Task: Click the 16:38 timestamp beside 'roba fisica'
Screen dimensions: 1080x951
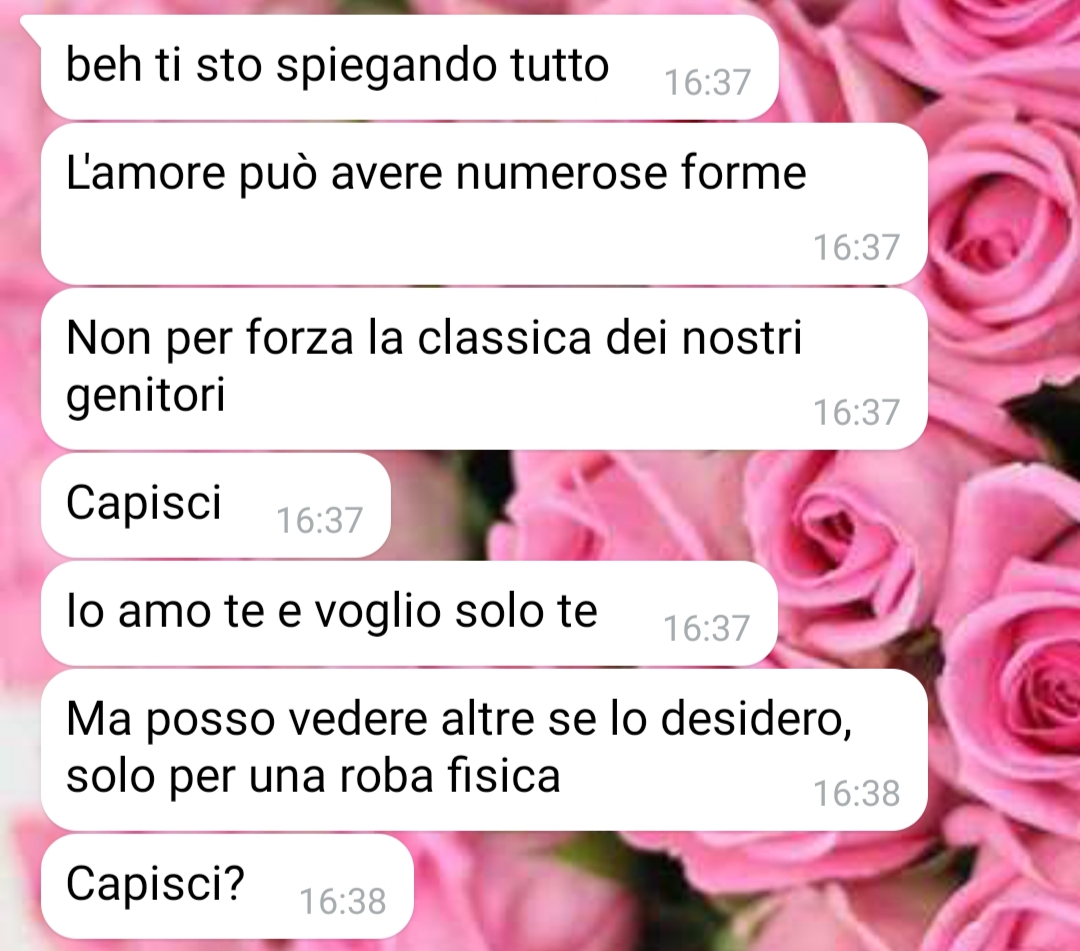Action: tap(856, 793)
